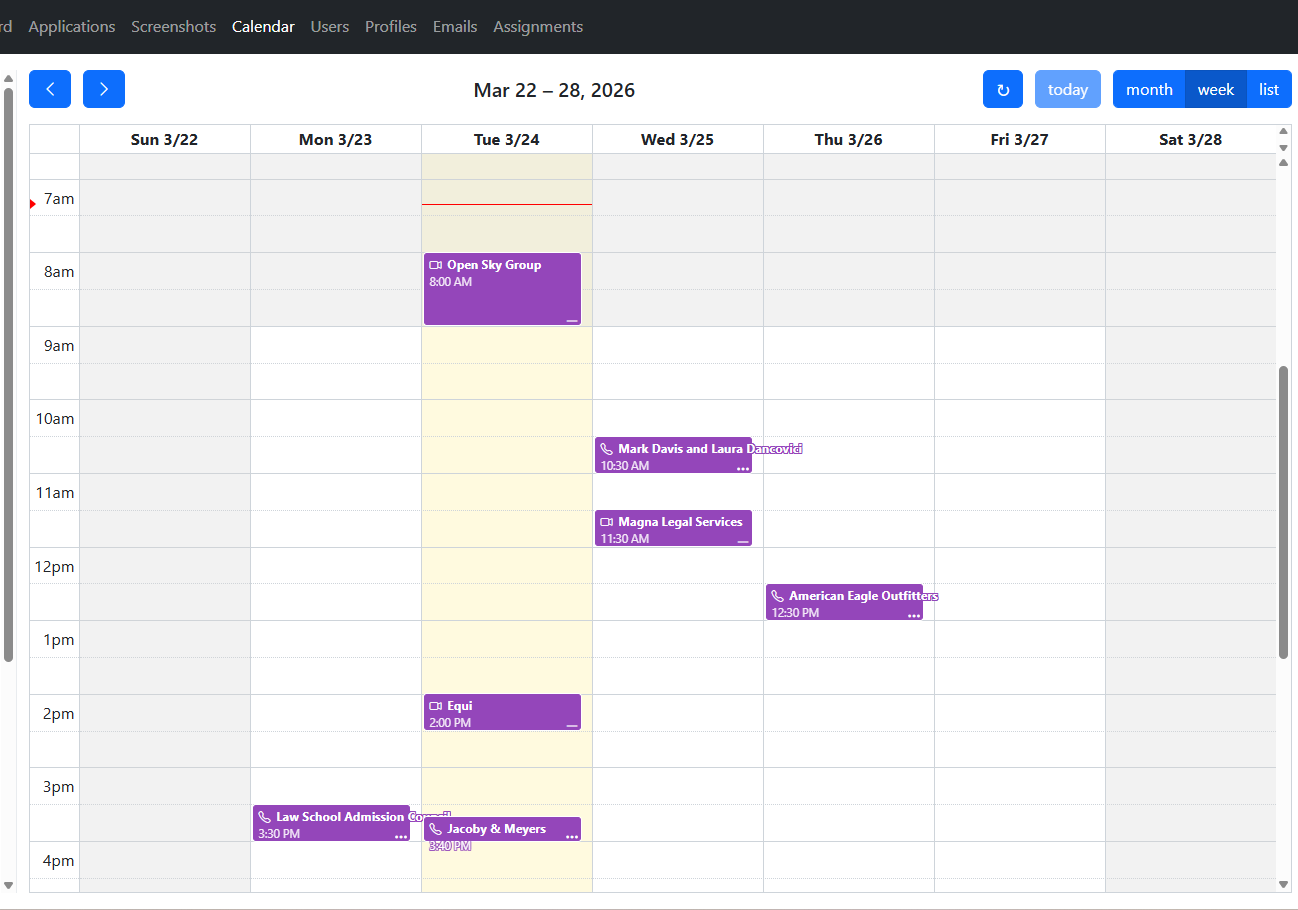The height and width of the screenshot is (910, 1298).
Task: Go to the Assignments nav item
Action: click(538, 27)
